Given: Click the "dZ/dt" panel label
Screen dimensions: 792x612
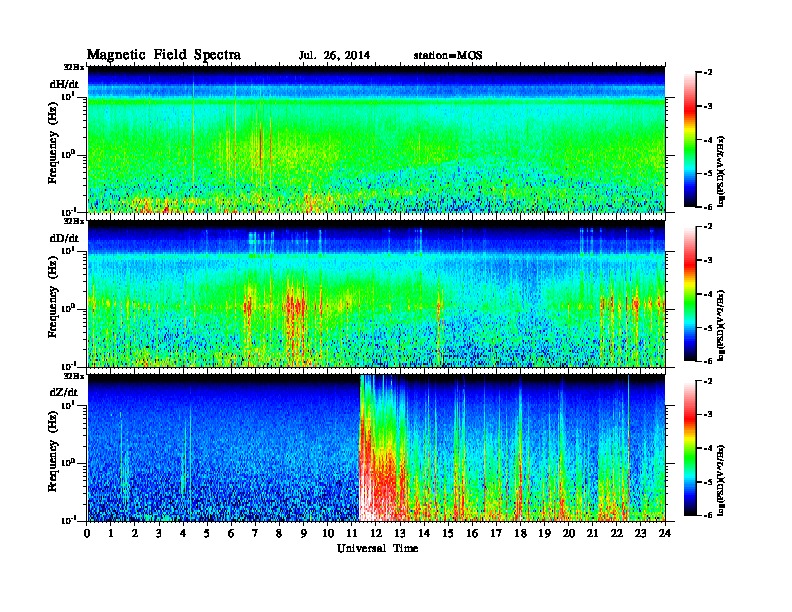Looking at the screenshot, I should coord(64,392).
